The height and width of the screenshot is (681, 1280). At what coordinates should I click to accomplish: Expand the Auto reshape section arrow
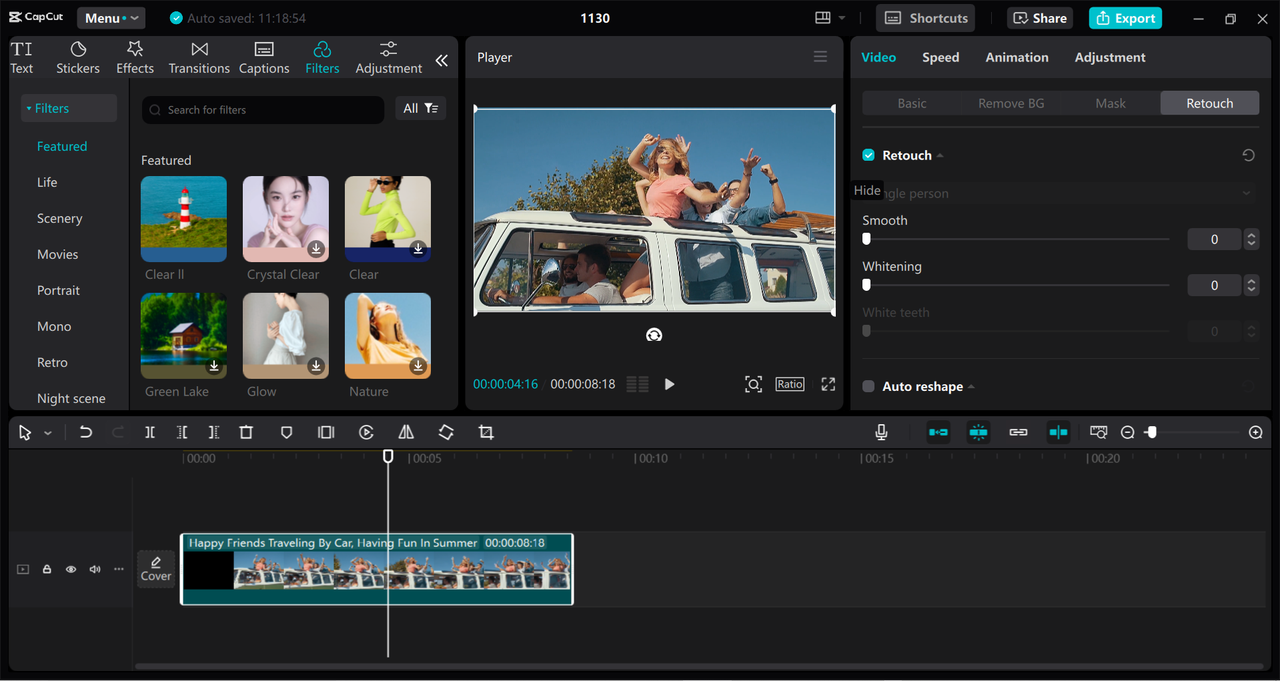[x=972, y=387]
